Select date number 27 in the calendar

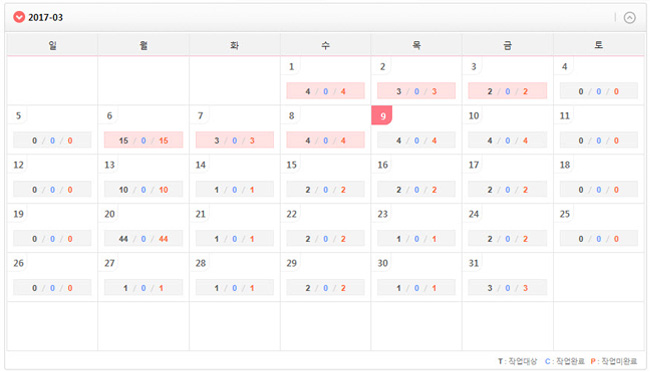click(x=109, y=263)
